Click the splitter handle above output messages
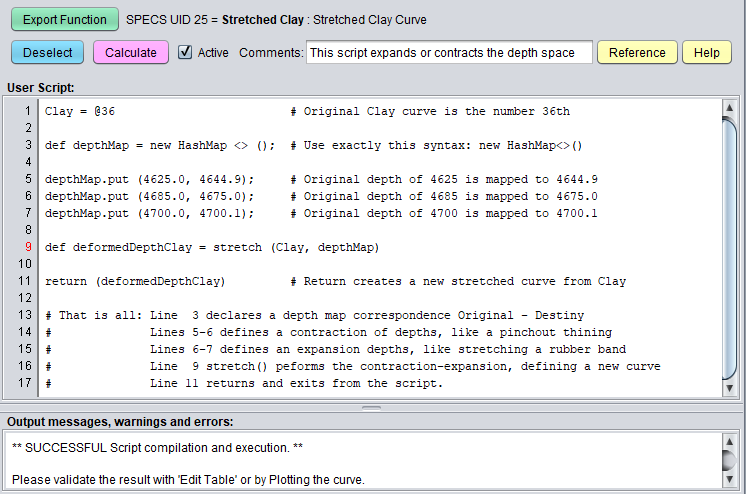Screen dimensions: 746x494 pos(372,407)
